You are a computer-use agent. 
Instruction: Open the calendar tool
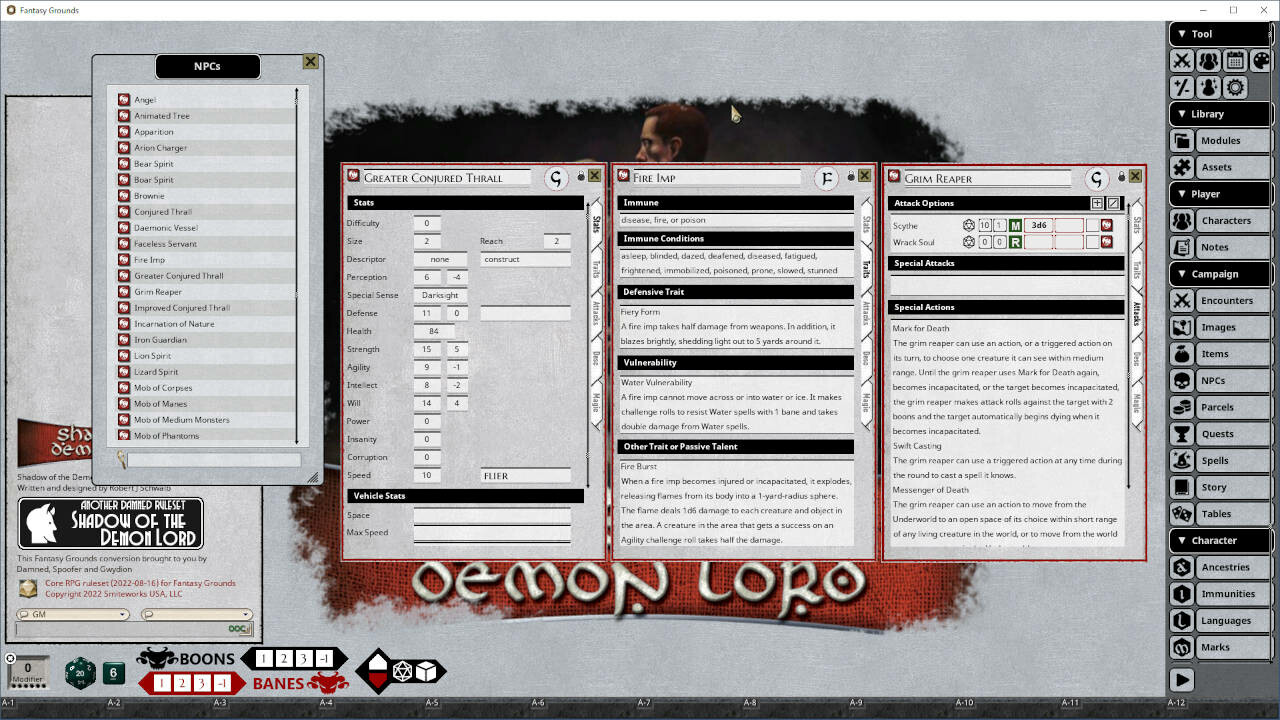tap(1235, 60)
